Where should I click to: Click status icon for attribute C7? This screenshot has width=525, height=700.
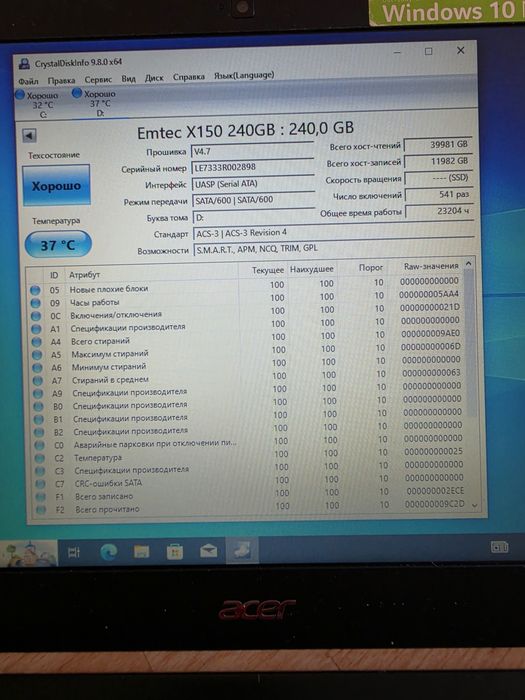(41, 484)
